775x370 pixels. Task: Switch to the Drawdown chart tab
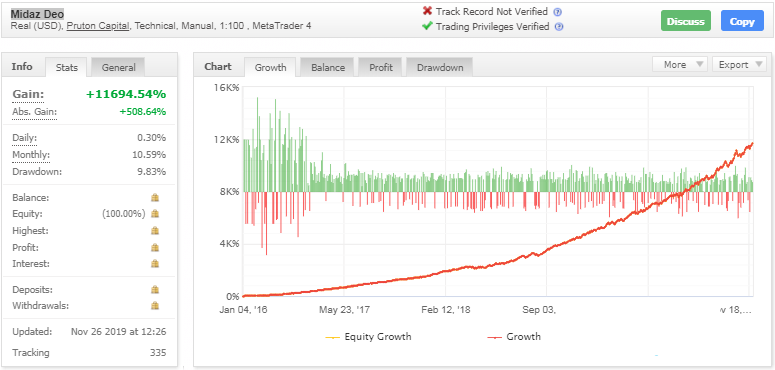pyautogui.click(x=439, y=68)
